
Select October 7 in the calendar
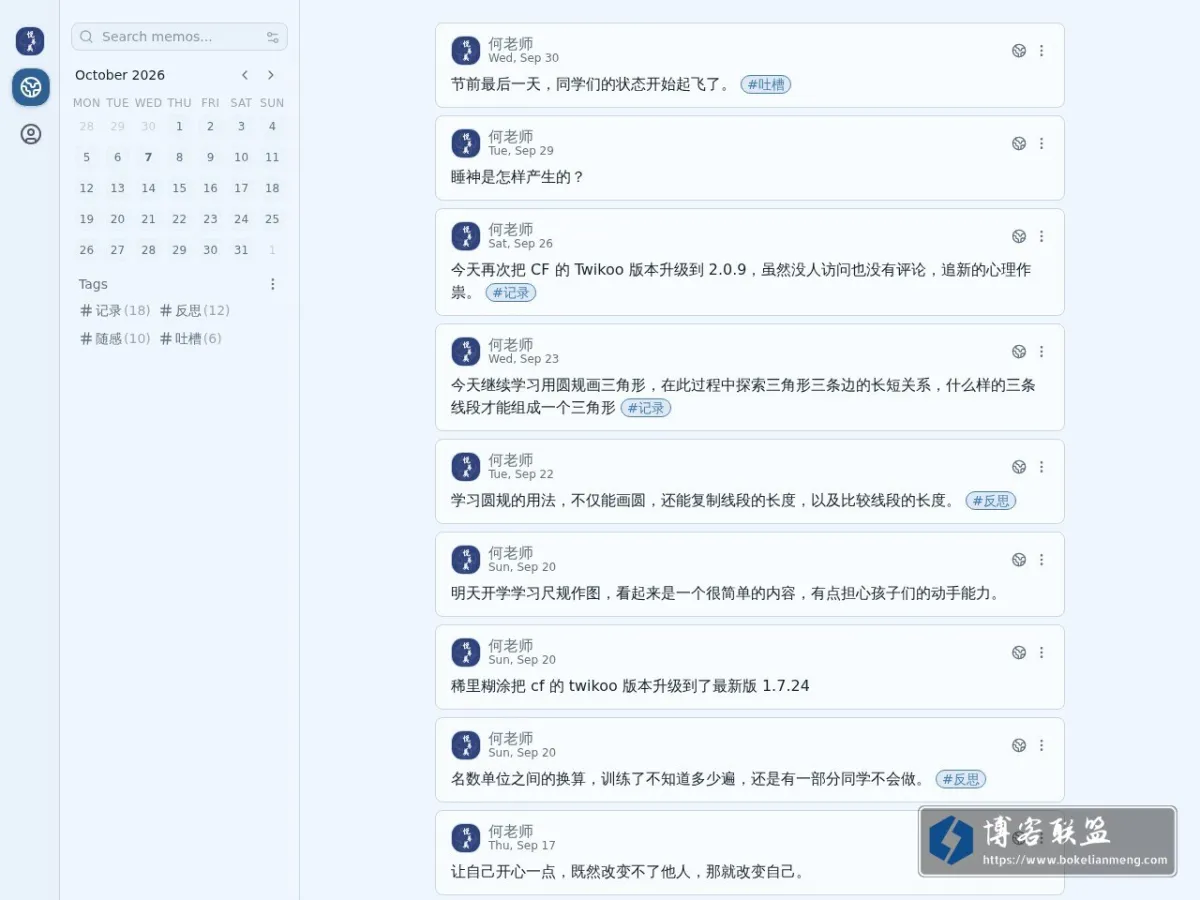(x=148, y=157)
